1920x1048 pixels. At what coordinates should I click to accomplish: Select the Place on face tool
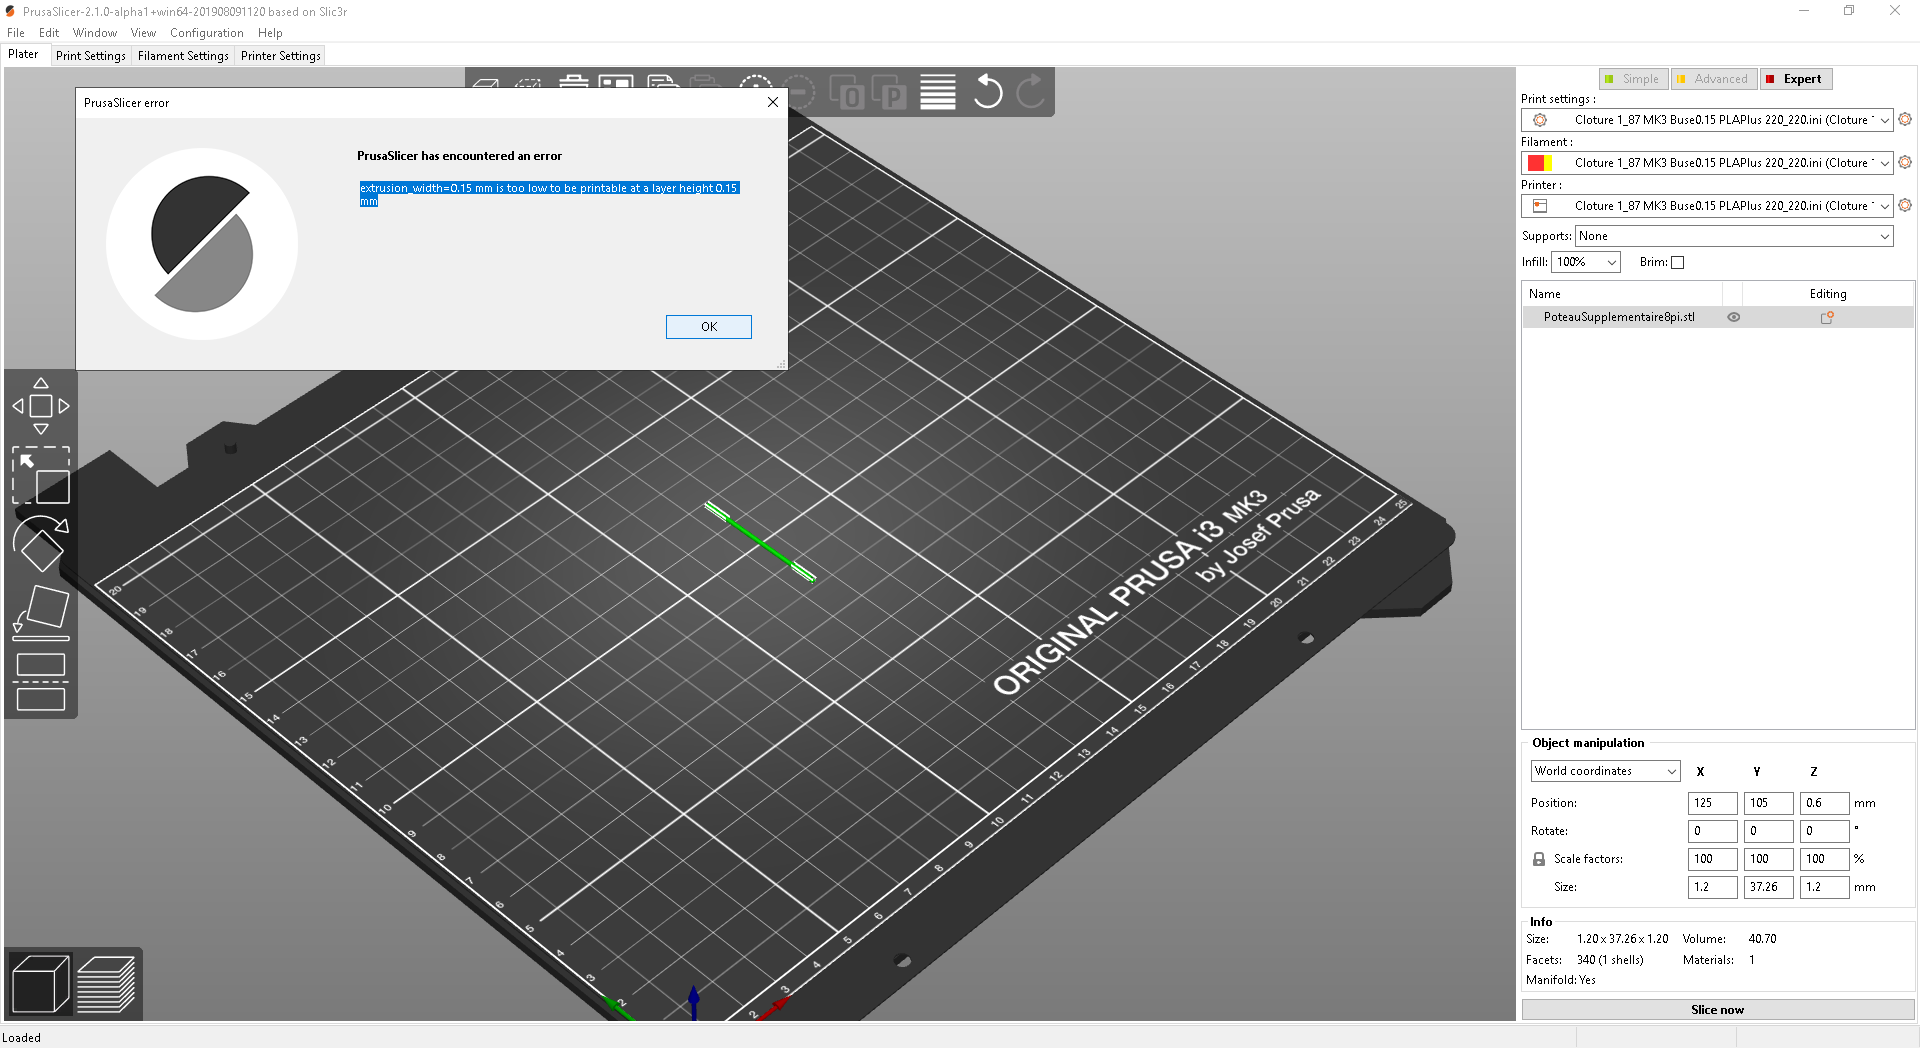point(41,612)
